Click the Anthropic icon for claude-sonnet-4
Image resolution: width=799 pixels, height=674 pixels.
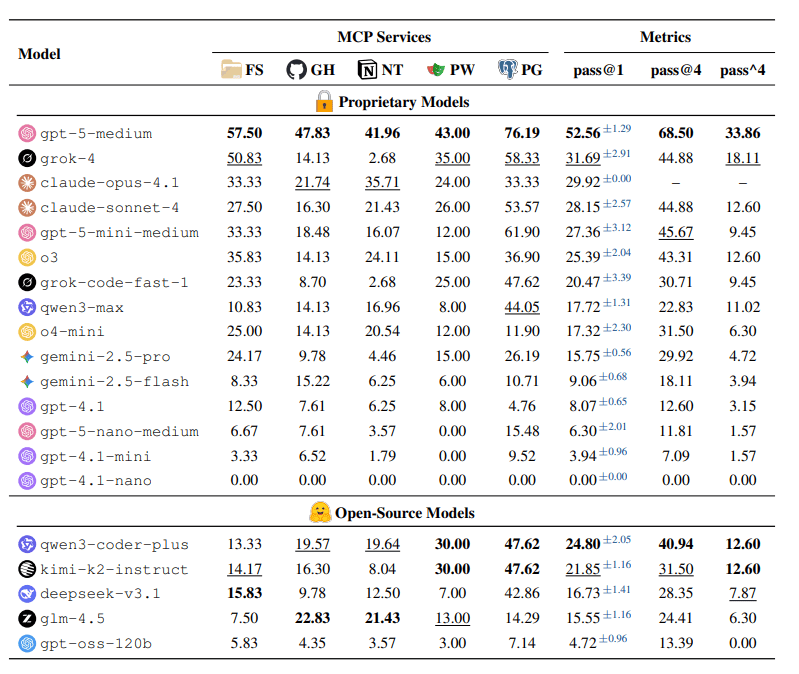click(x=27, y=207)
